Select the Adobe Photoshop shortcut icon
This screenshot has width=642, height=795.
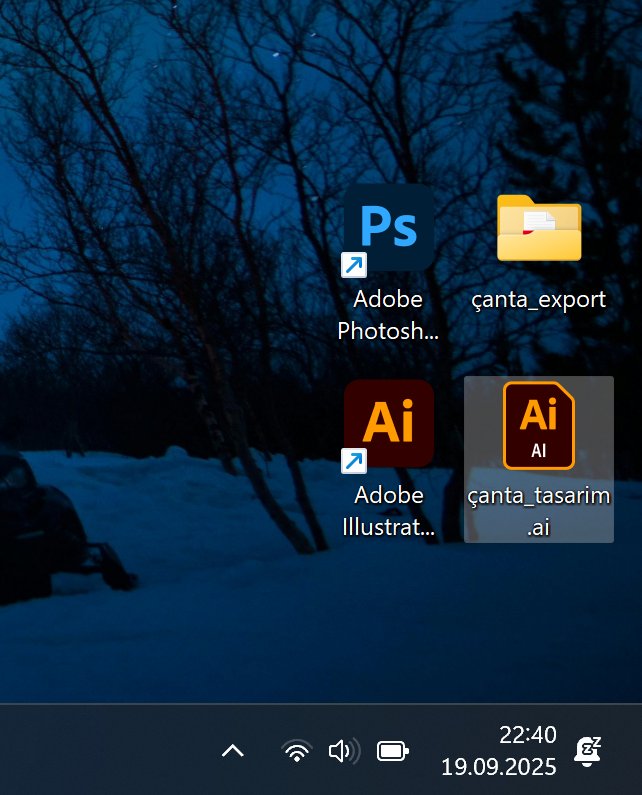(389, 228)
